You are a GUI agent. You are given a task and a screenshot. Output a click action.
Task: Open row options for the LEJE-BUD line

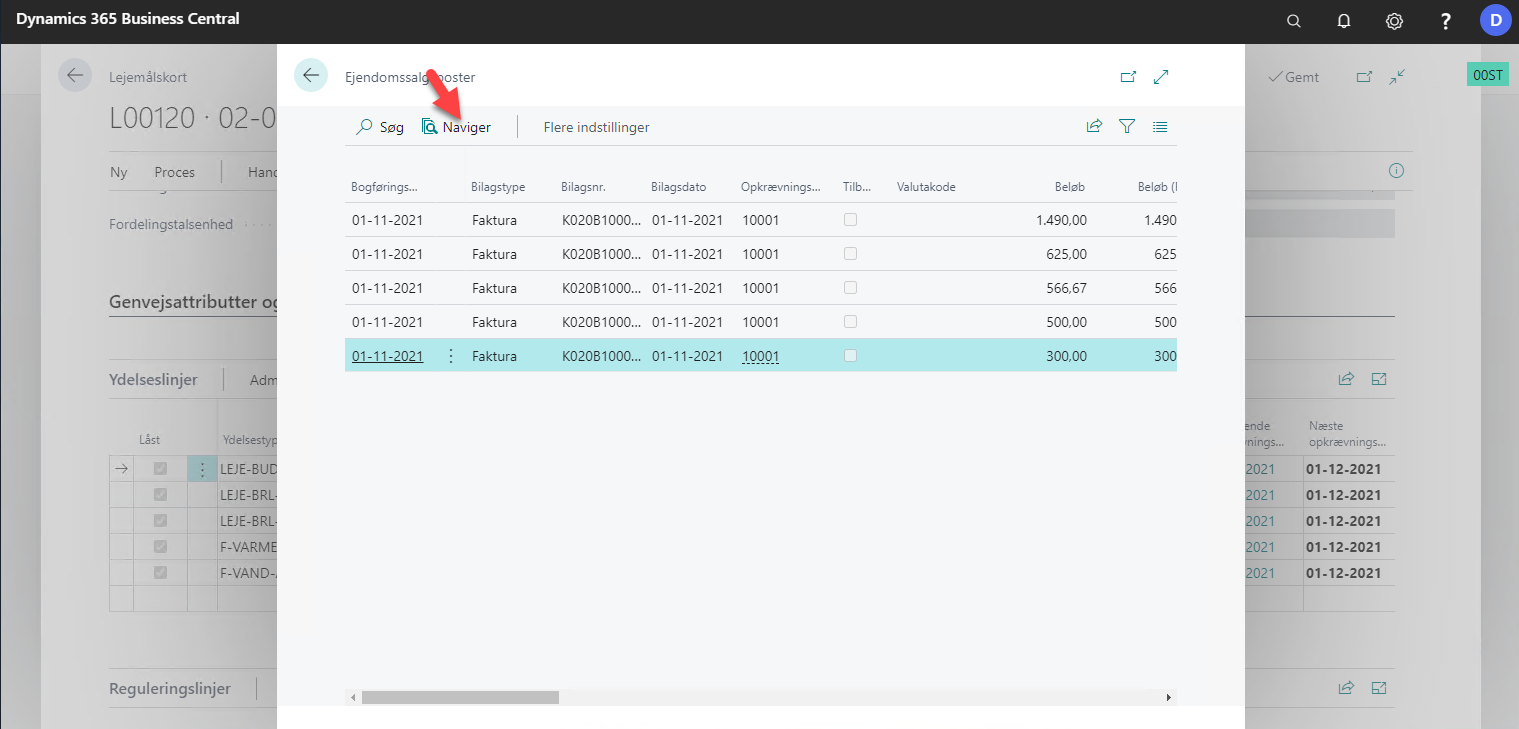(202, 469)
